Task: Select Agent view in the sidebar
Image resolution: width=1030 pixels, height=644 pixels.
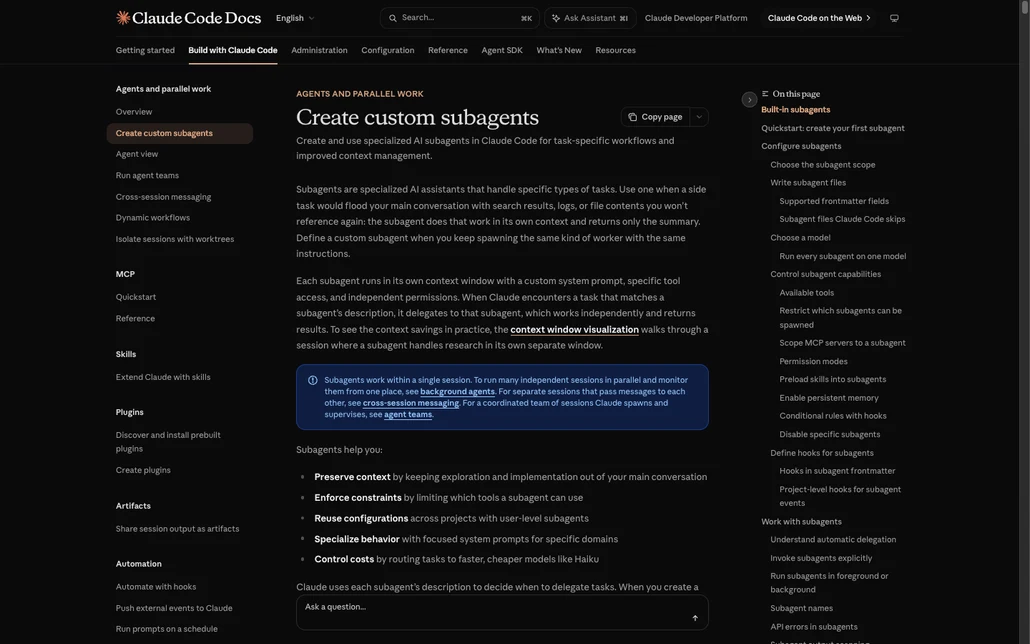Action: click(137, 154)
